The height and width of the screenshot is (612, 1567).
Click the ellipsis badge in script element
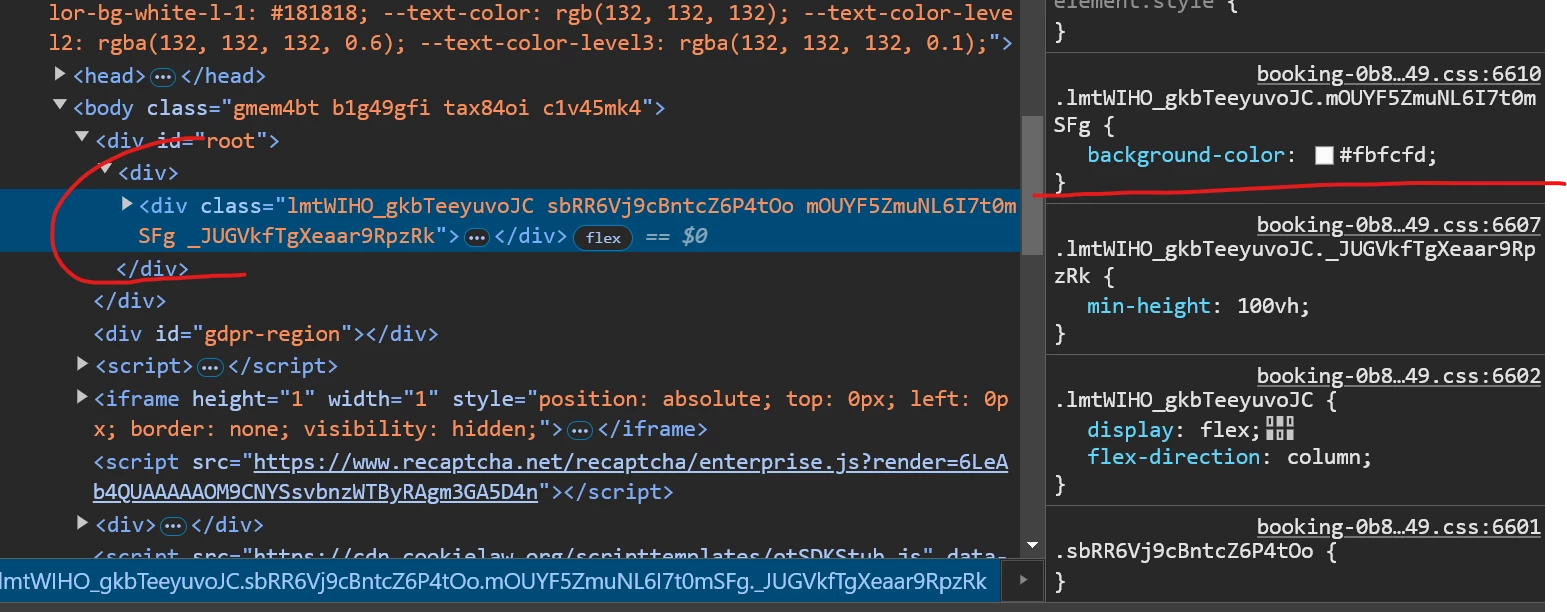(x=210, y=367)
